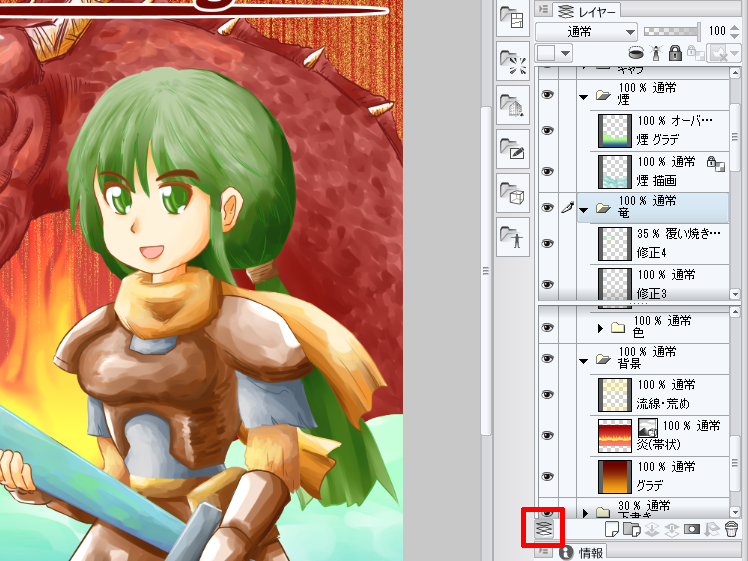748x561 pixels.
Task: Open the layer palette menu icon
Action: pos(543,9)
